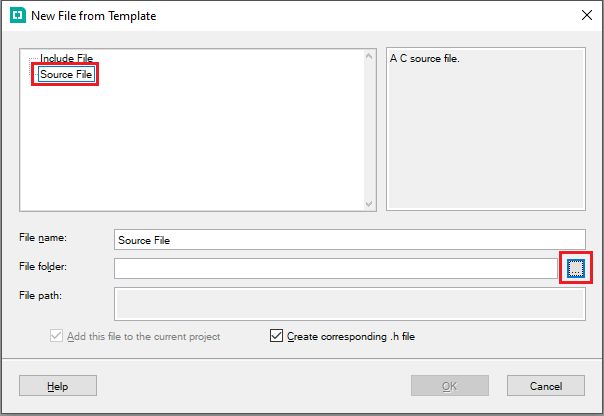Click the File folder input field

pos(336,268)
